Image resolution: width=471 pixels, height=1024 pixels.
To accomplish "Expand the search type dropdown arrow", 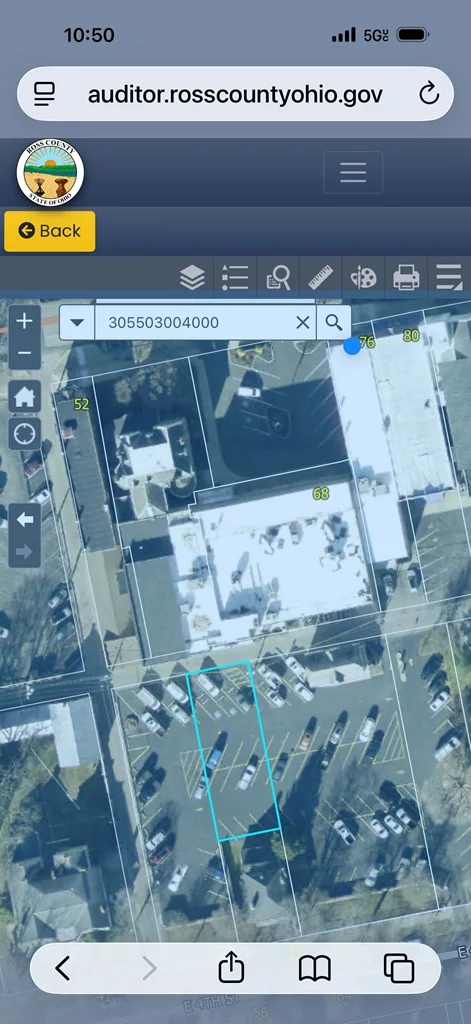I will pyautogui.click(x=77, y=323).
